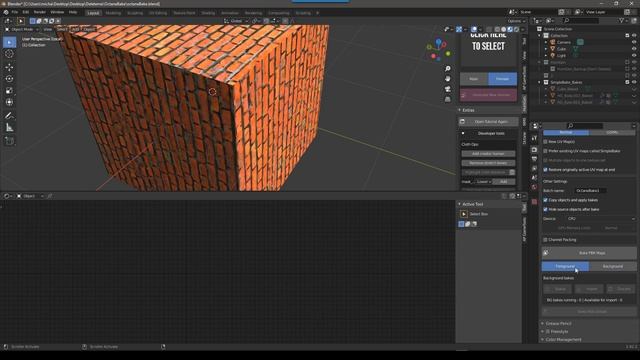
Task: Open the Object Mode dropdown
Action: pos(22,29)
